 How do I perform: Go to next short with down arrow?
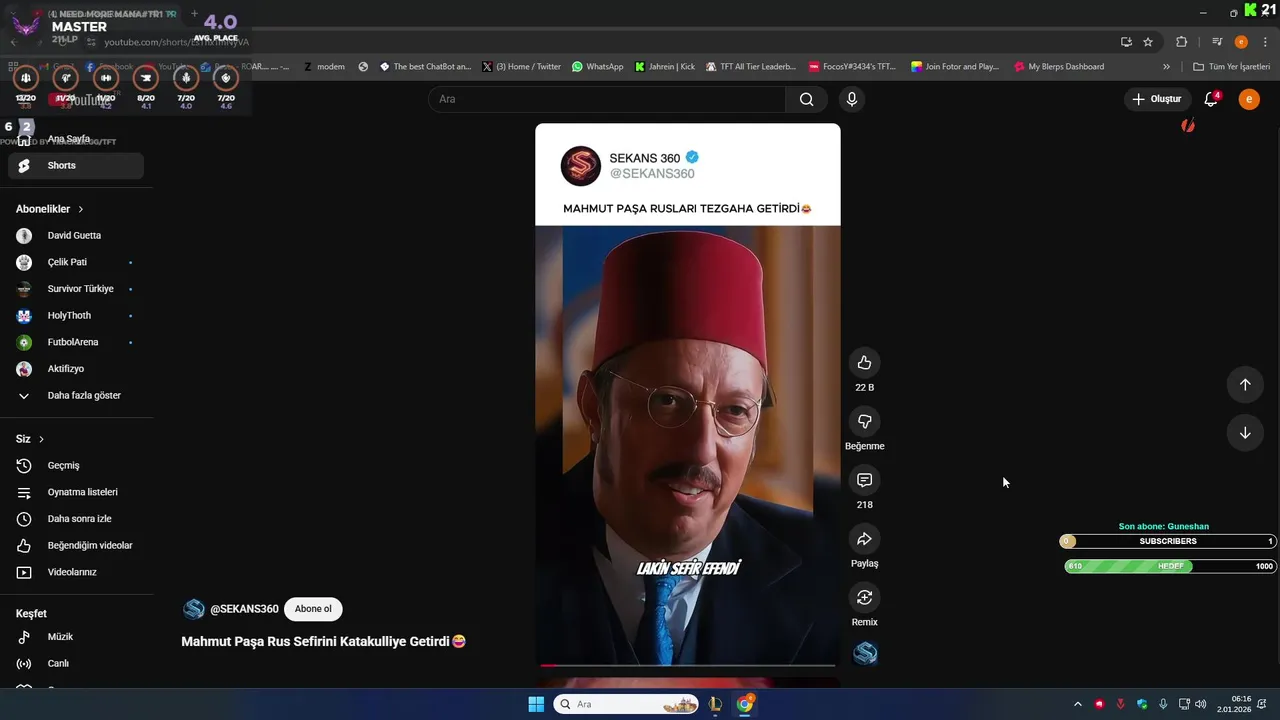click(x=1245, y=433)
